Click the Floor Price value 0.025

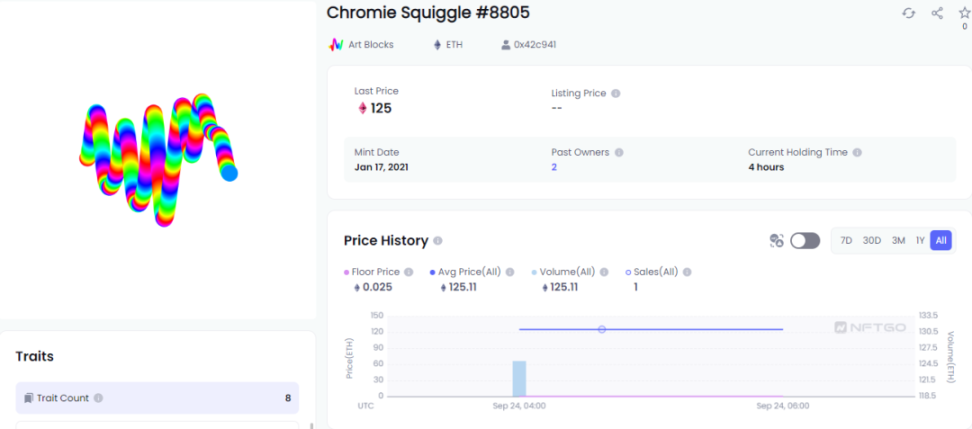(x=378, y=288)
